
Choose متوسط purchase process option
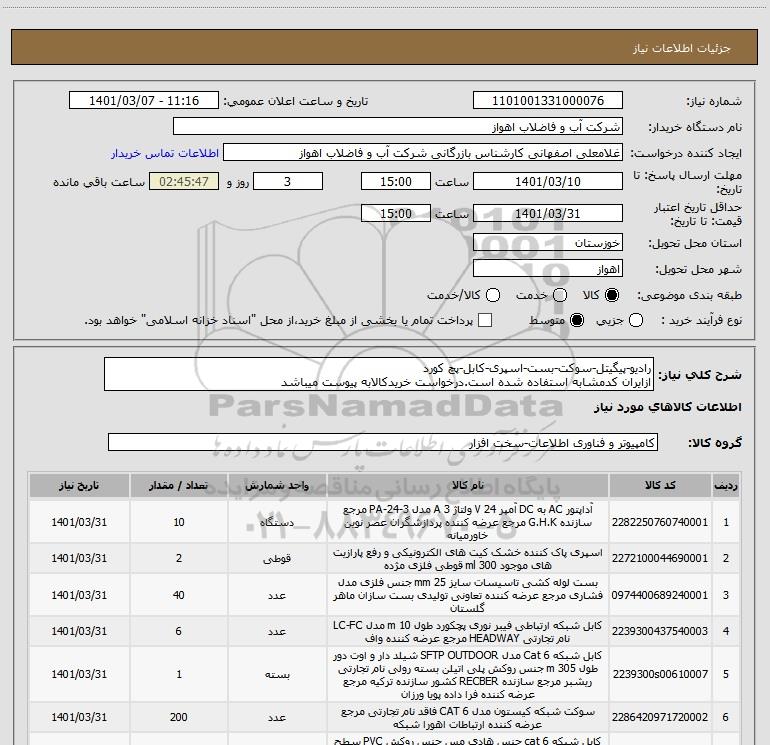pyautogui.click(x=577, y=320)
